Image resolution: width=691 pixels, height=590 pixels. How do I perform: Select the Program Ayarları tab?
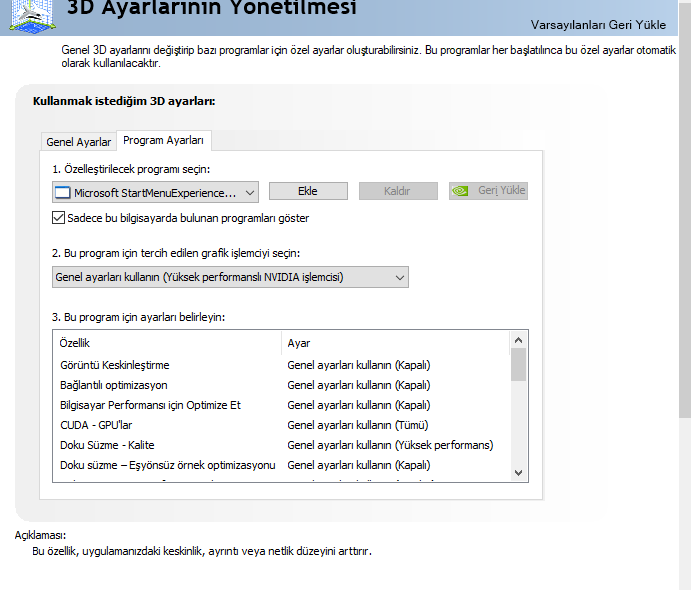pos(163,141)
